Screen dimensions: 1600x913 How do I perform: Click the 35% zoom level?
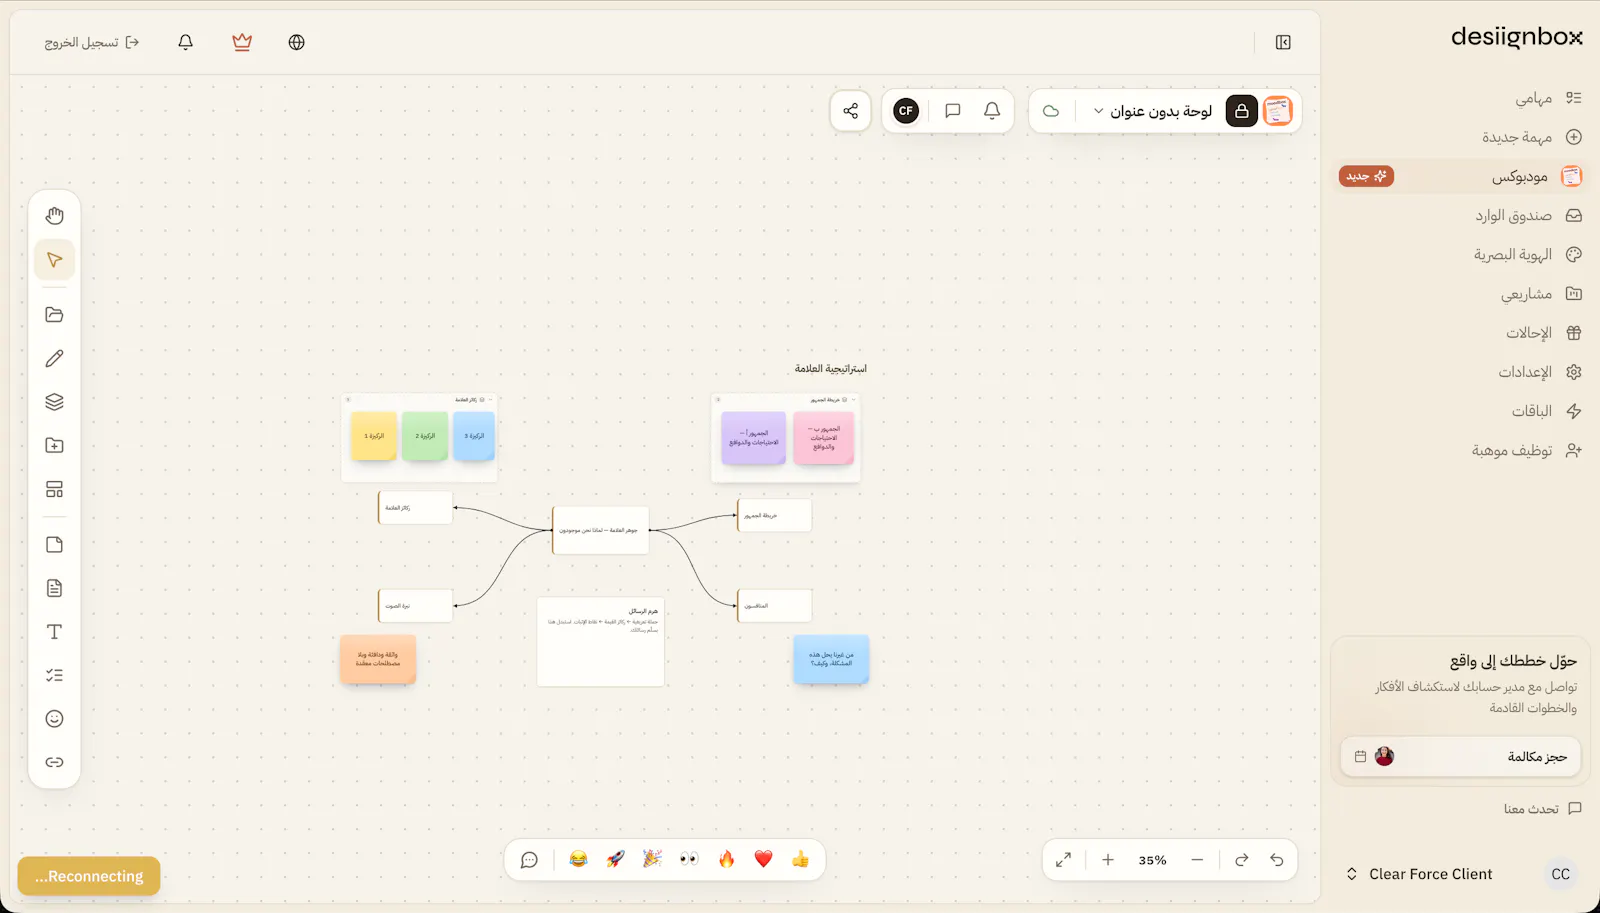coord(1152,860)
